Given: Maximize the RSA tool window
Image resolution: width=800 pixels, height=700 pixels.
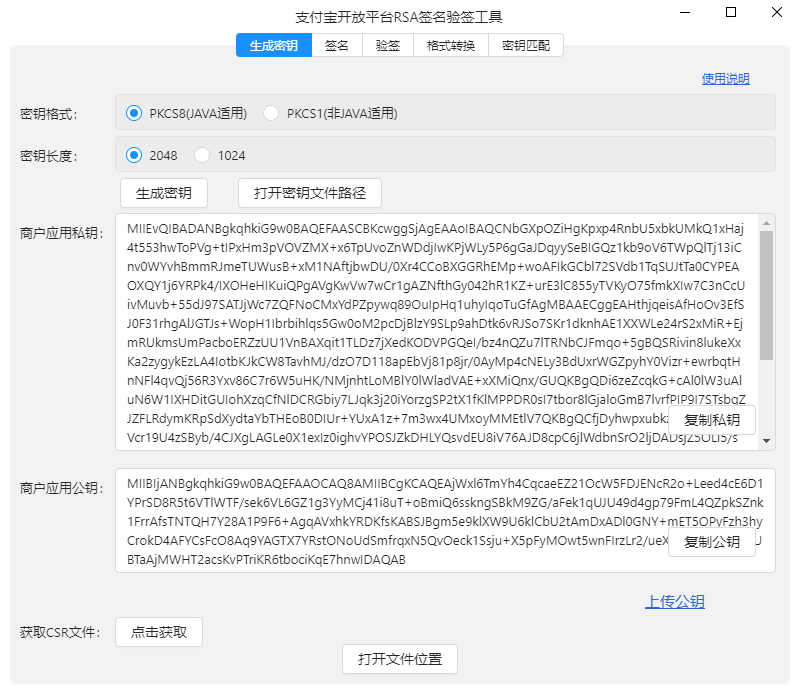Looking at the screenshot, I should pos(731,12).
